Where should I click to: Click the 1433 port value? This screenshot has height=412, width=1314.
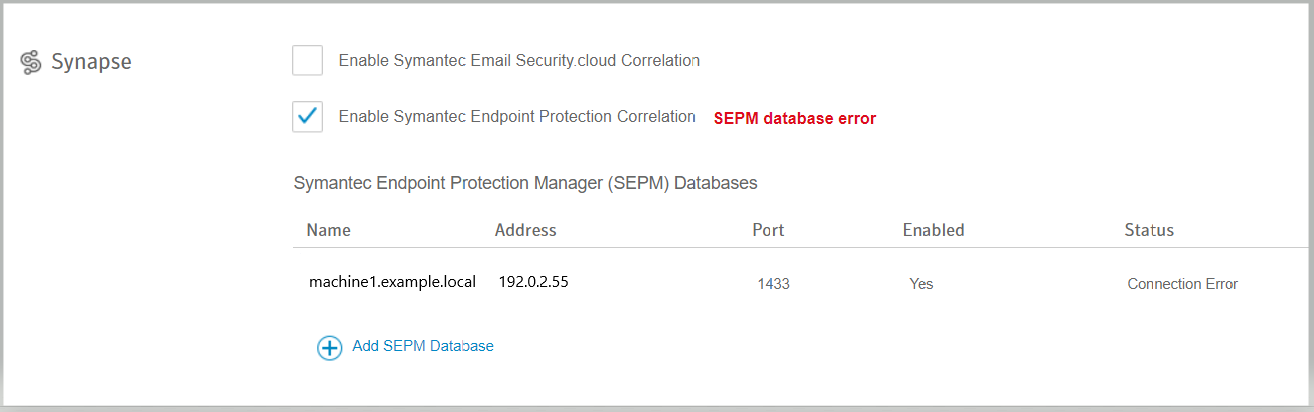(773, 284)
